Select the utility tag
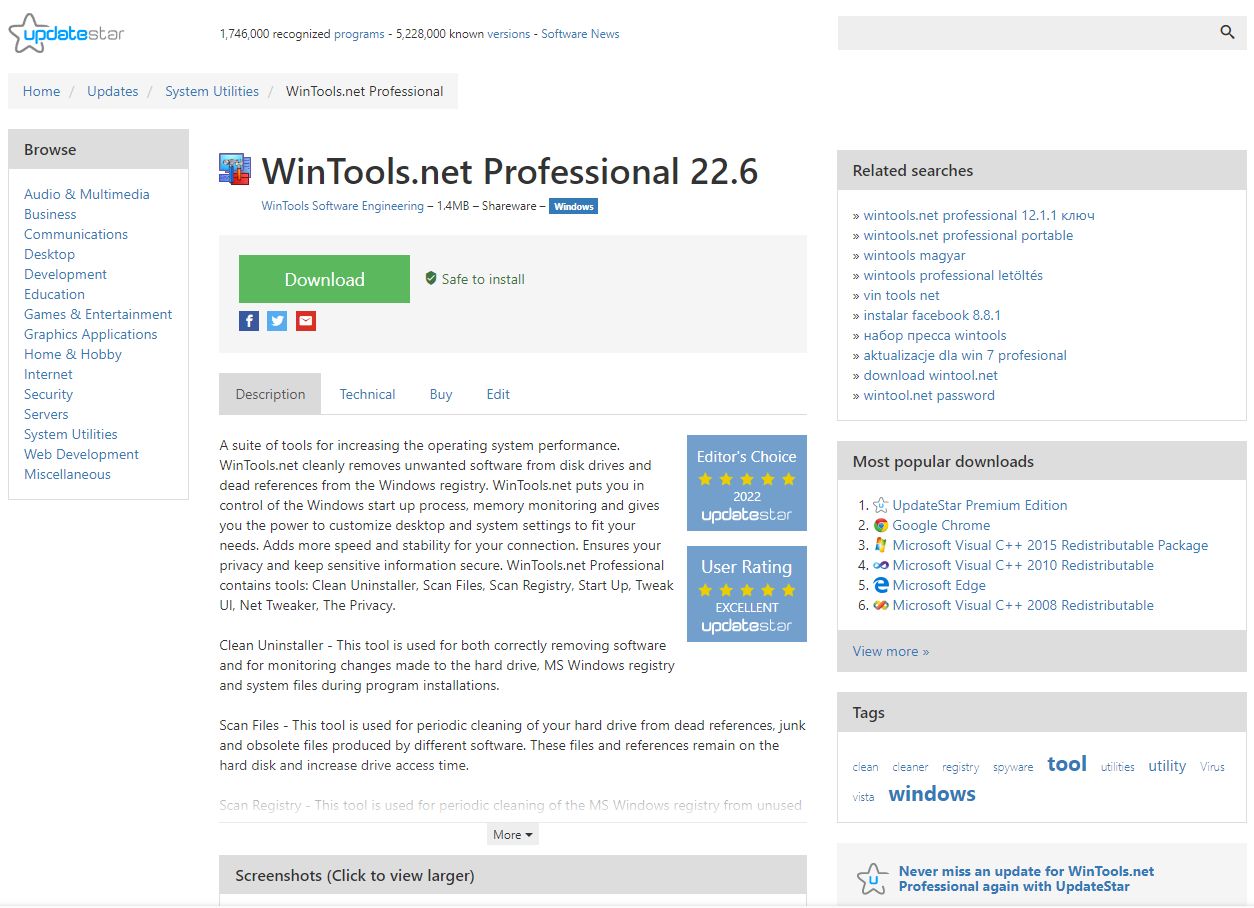 point(1167,766)
